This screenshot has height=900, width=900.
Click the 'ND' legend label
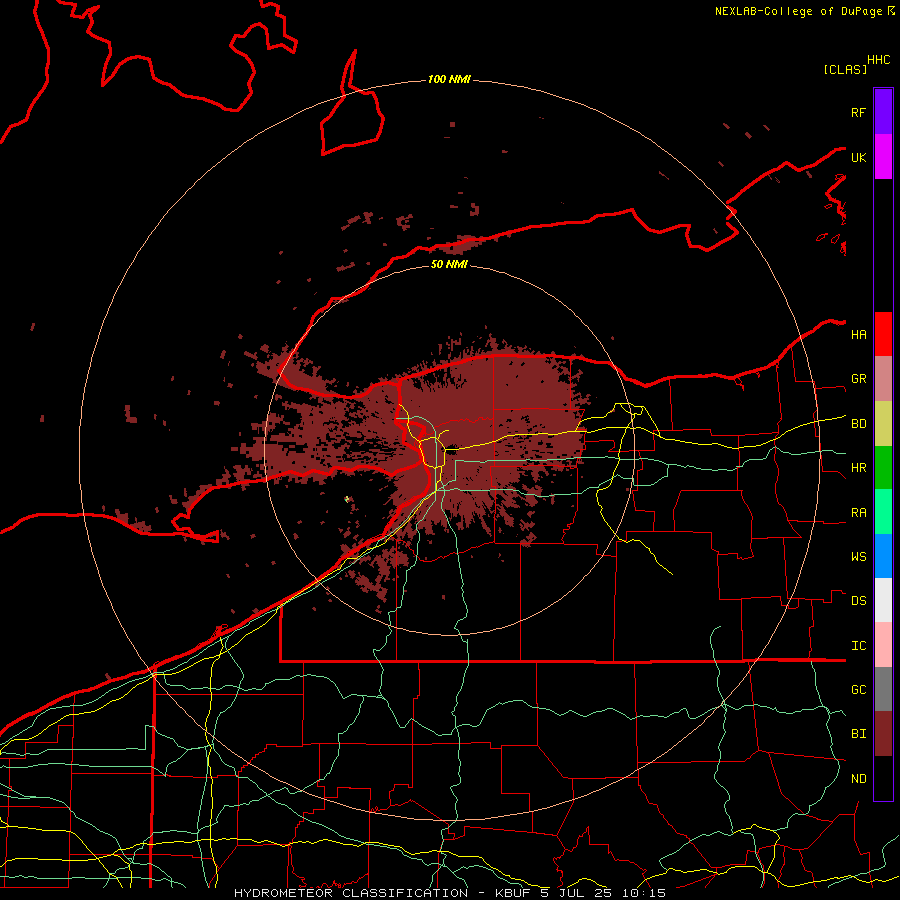[858, 779]
